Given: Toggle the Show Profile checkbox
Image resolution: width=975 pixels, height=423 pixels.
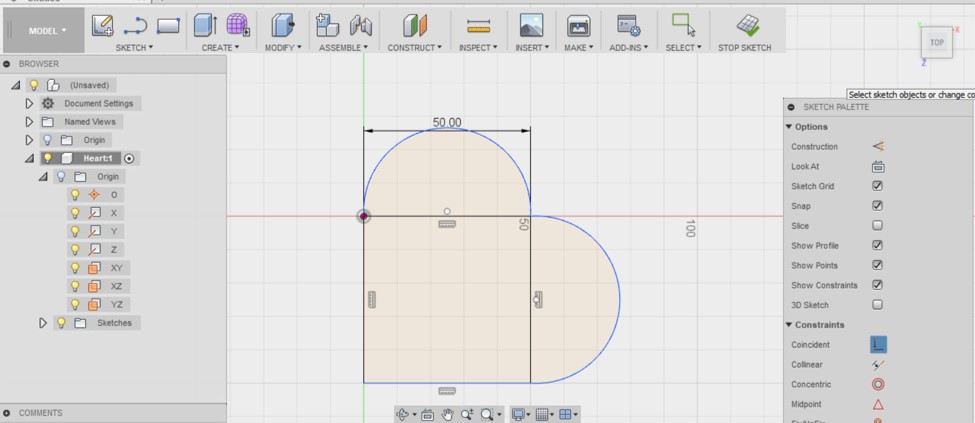Looking at the screenshot, I should (877, 246).
